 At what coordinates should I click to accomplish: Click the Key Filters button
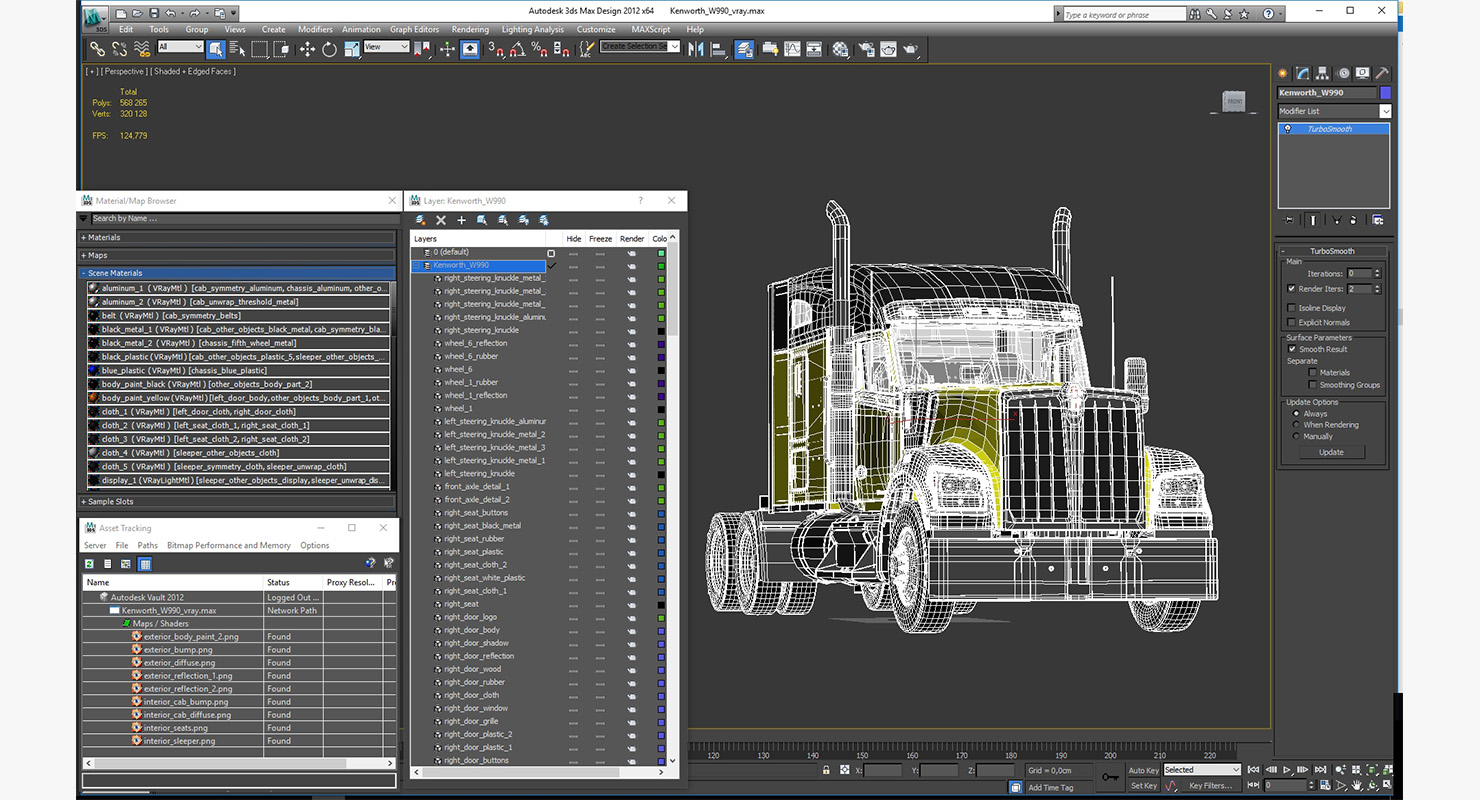pyautogui.click(x=1209, y=786)
